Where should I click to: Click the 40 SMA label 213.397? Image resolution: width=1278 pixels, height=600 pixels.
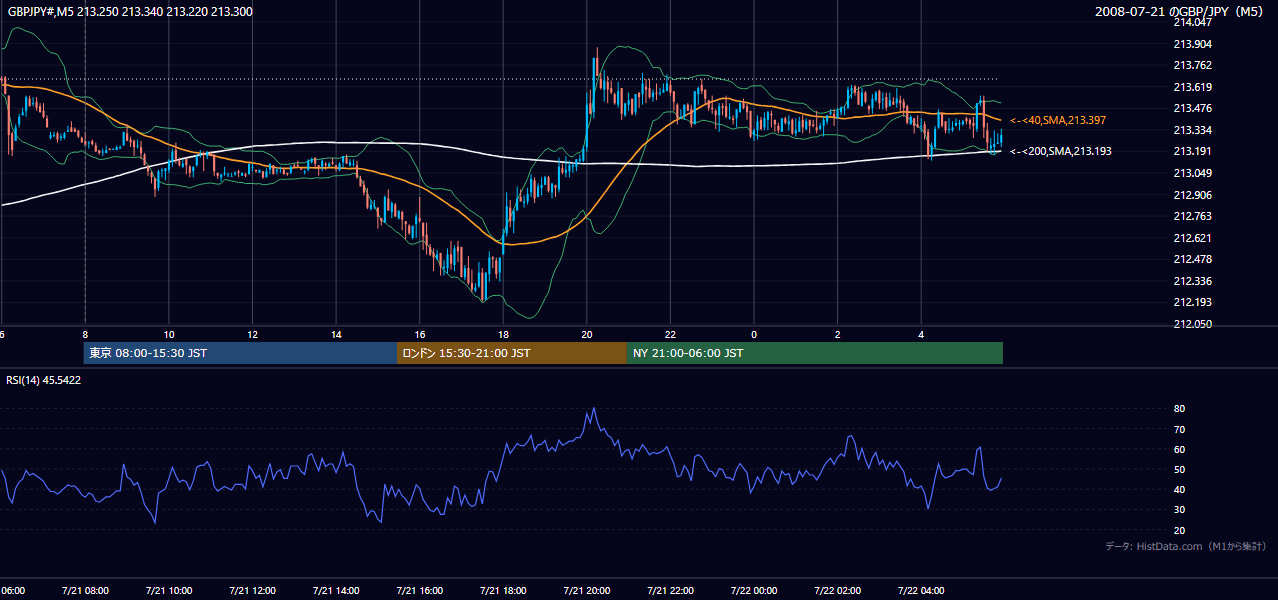(x=1058, y=120)
